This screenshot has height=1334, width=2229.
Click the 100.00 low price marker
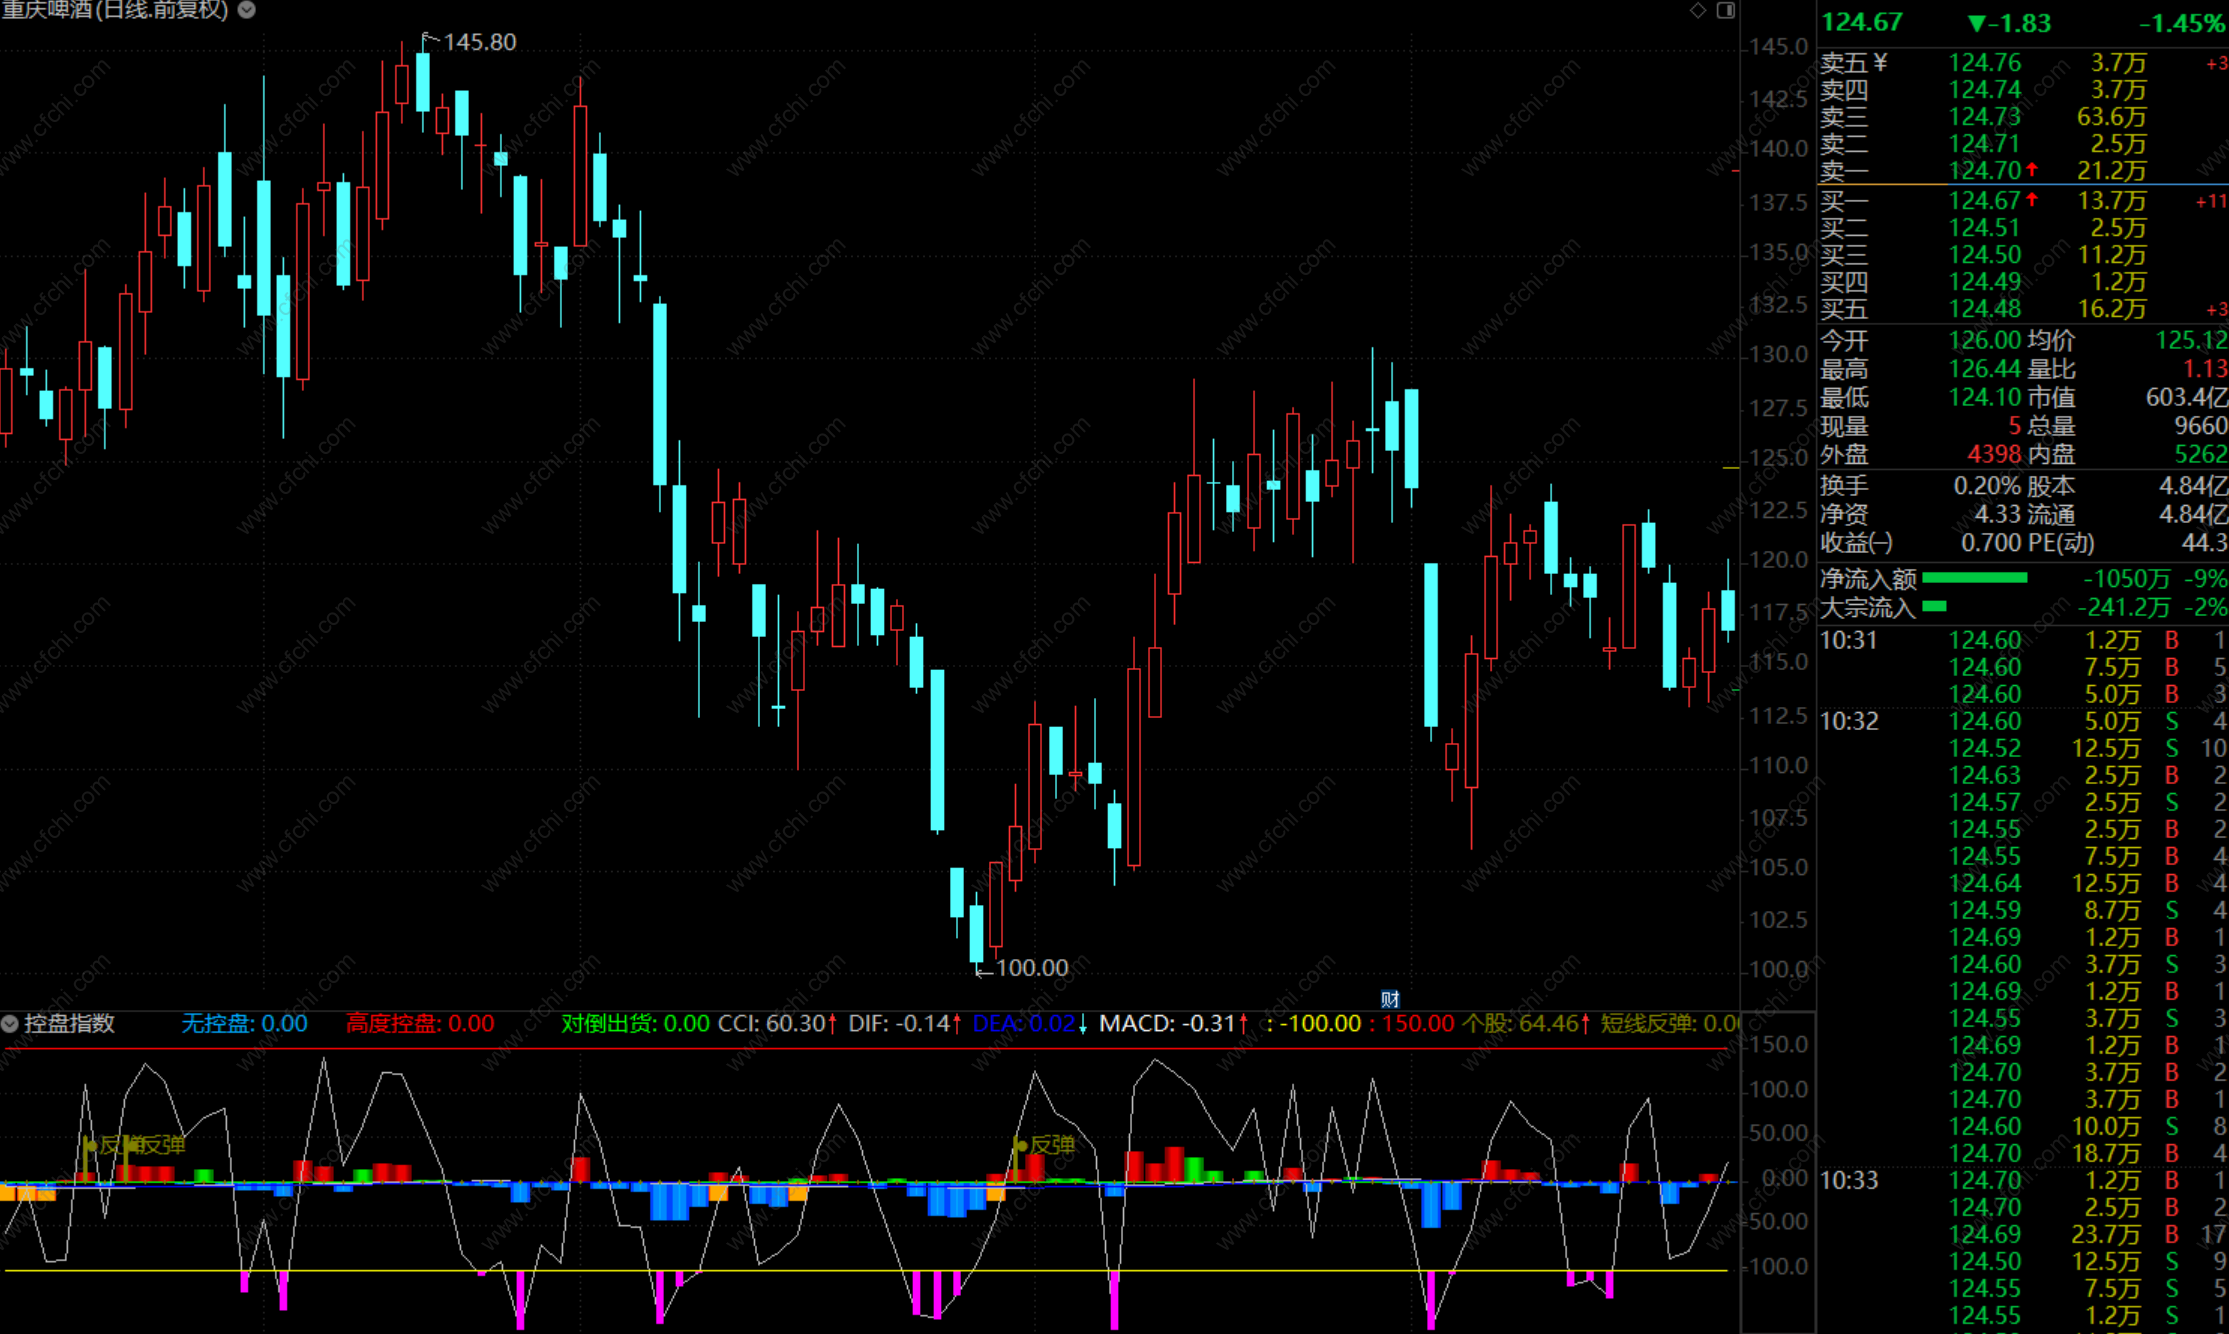click(1030, 968)
